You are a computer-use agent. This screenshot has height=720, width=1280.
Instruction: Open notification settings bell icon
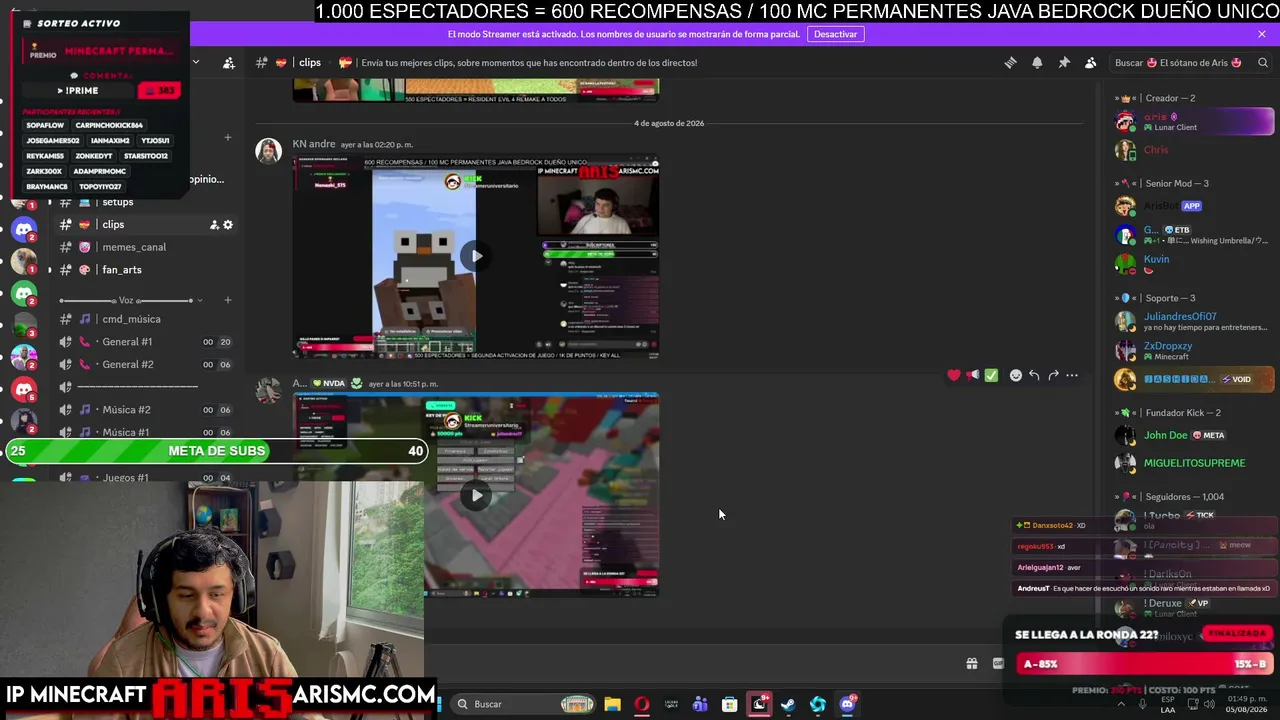pyautogui.click(x=1037, y=62)
